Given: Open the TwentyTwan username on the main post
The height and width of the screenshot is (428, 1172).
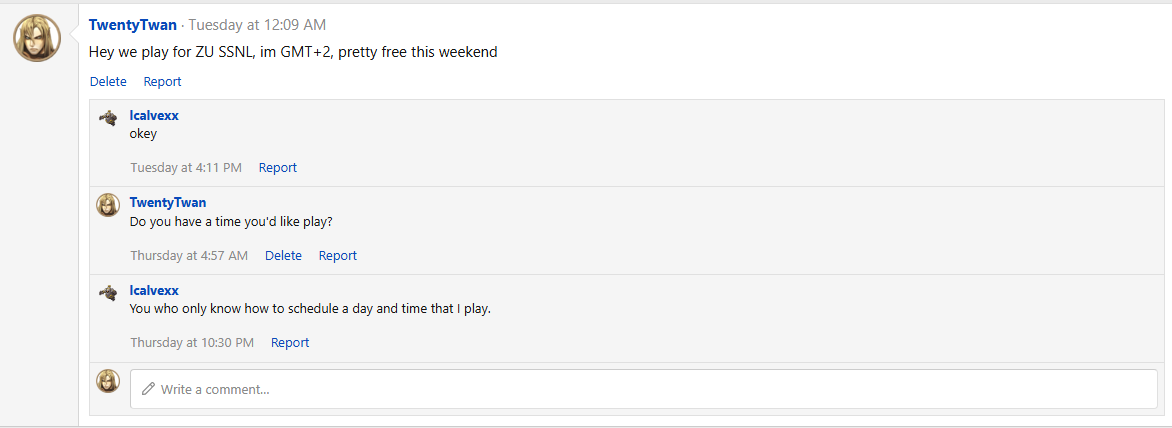Looking at the screenshot, I should point(133,25).
